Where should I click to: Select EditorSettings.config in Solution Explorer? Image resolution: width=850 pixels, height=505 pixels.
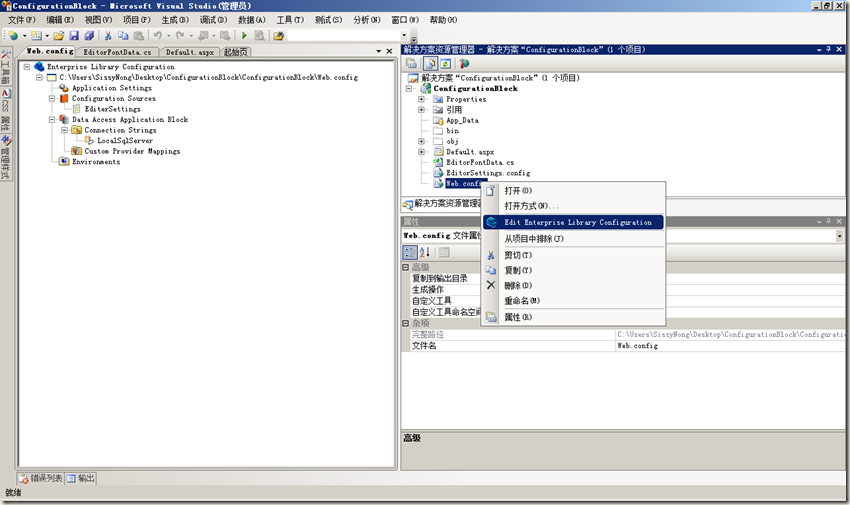pos(488,173)
